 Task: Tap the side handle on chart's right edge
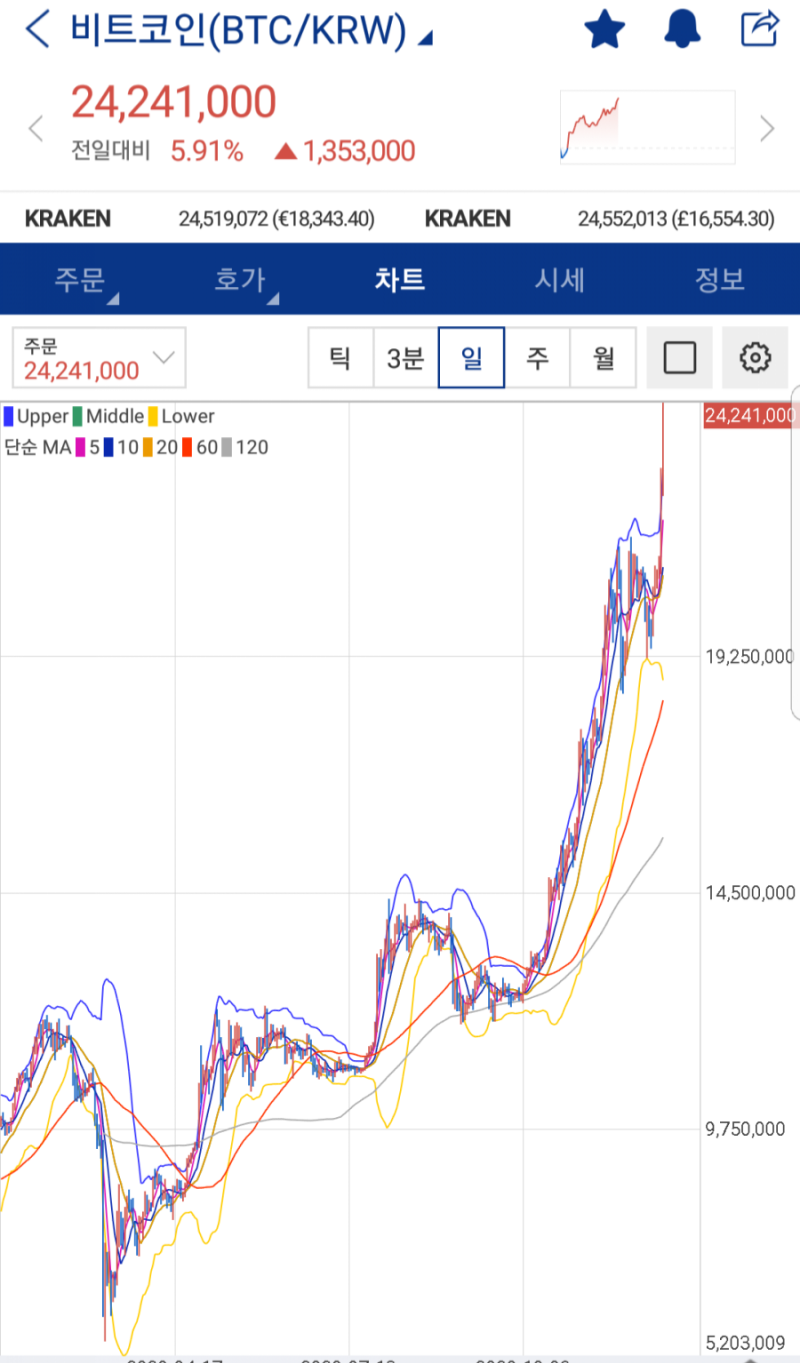(x=795, y=551)
